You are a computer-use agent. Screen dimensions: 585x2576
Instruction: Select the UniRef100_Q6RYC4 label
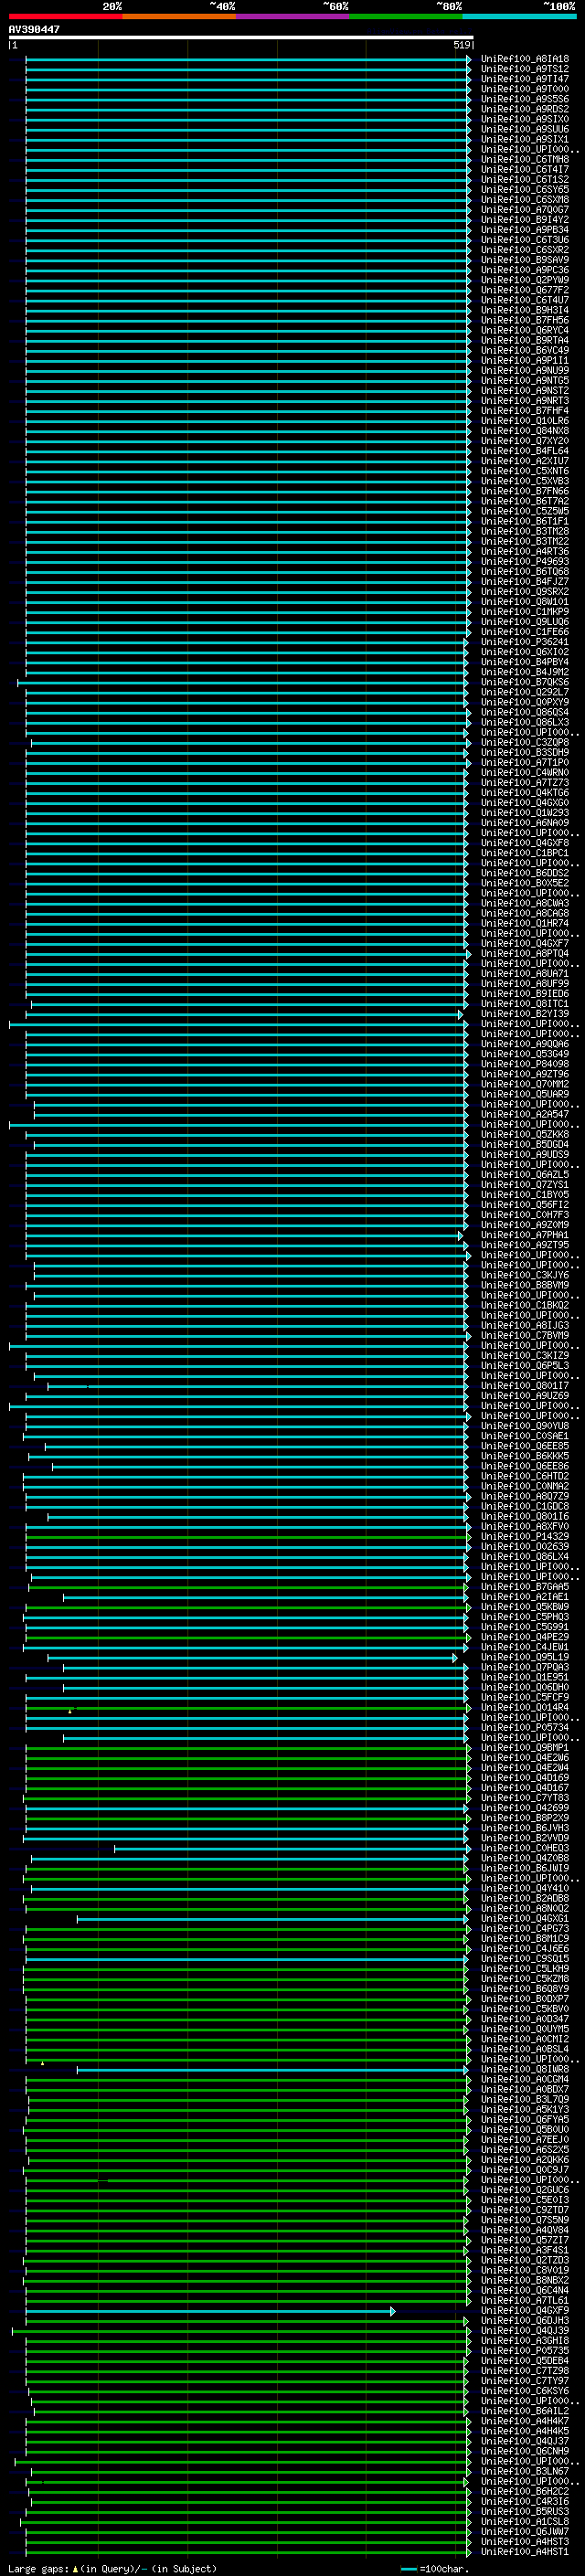pos(525,330)
